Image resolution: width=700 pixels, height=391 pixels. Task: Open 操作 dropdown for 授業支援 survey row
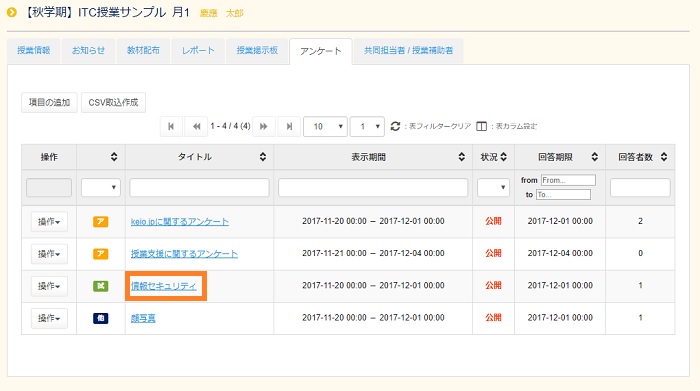click(49, 254)
